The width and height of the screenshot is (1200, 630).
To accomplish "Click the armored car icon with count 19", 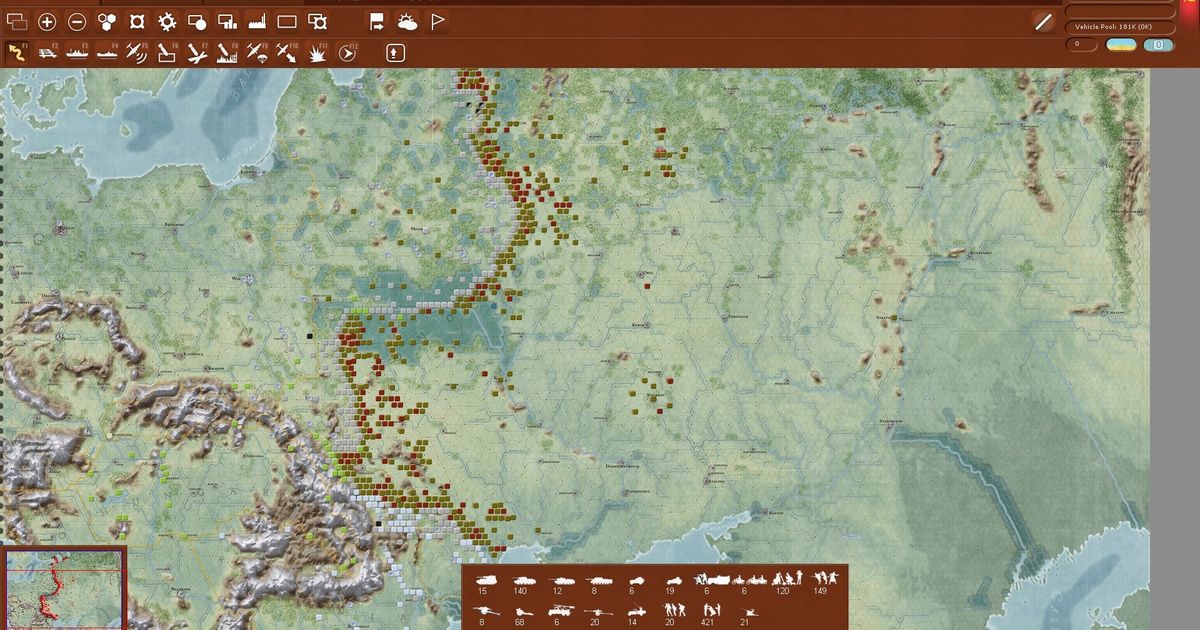I will tap(674, 580).
